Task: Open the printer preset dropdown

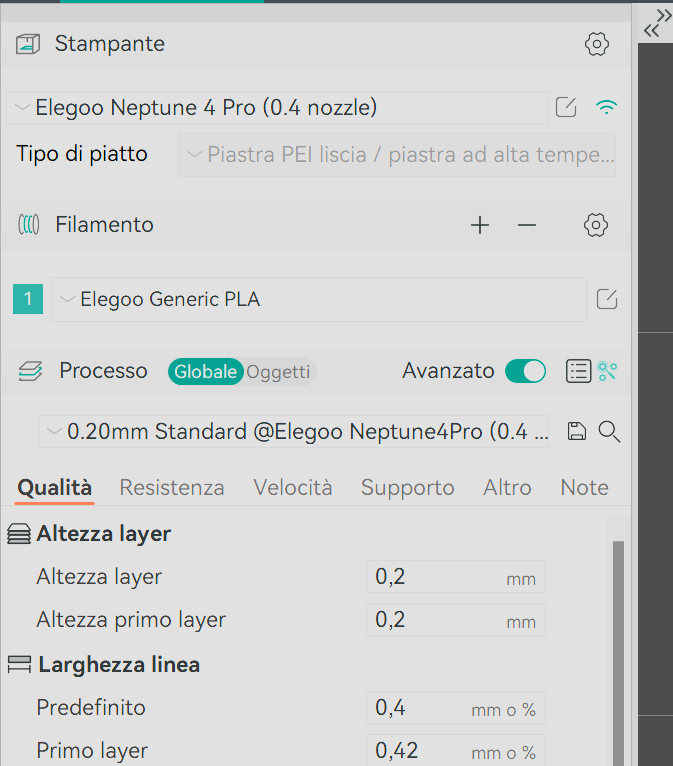Action: click(x=278, y=108)
